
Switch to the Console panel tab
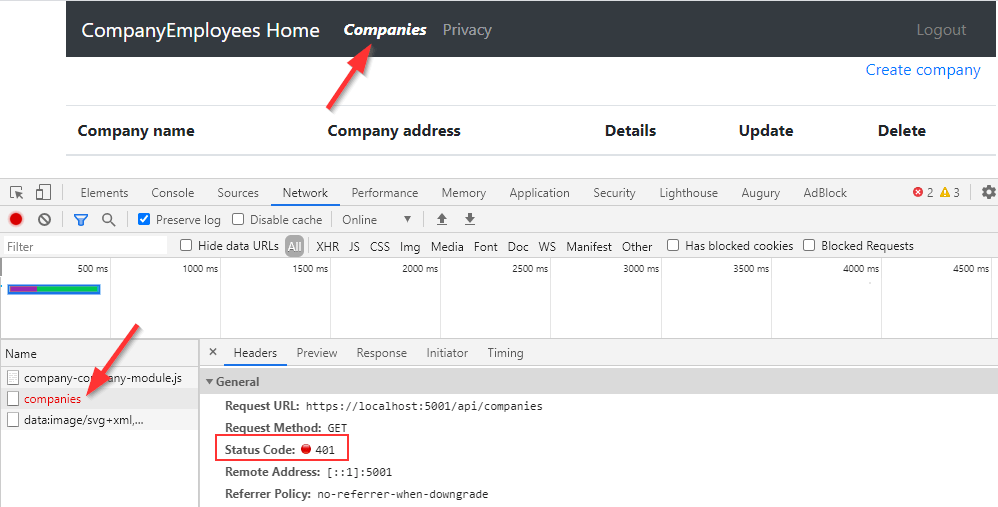click(x=172, y=193)
